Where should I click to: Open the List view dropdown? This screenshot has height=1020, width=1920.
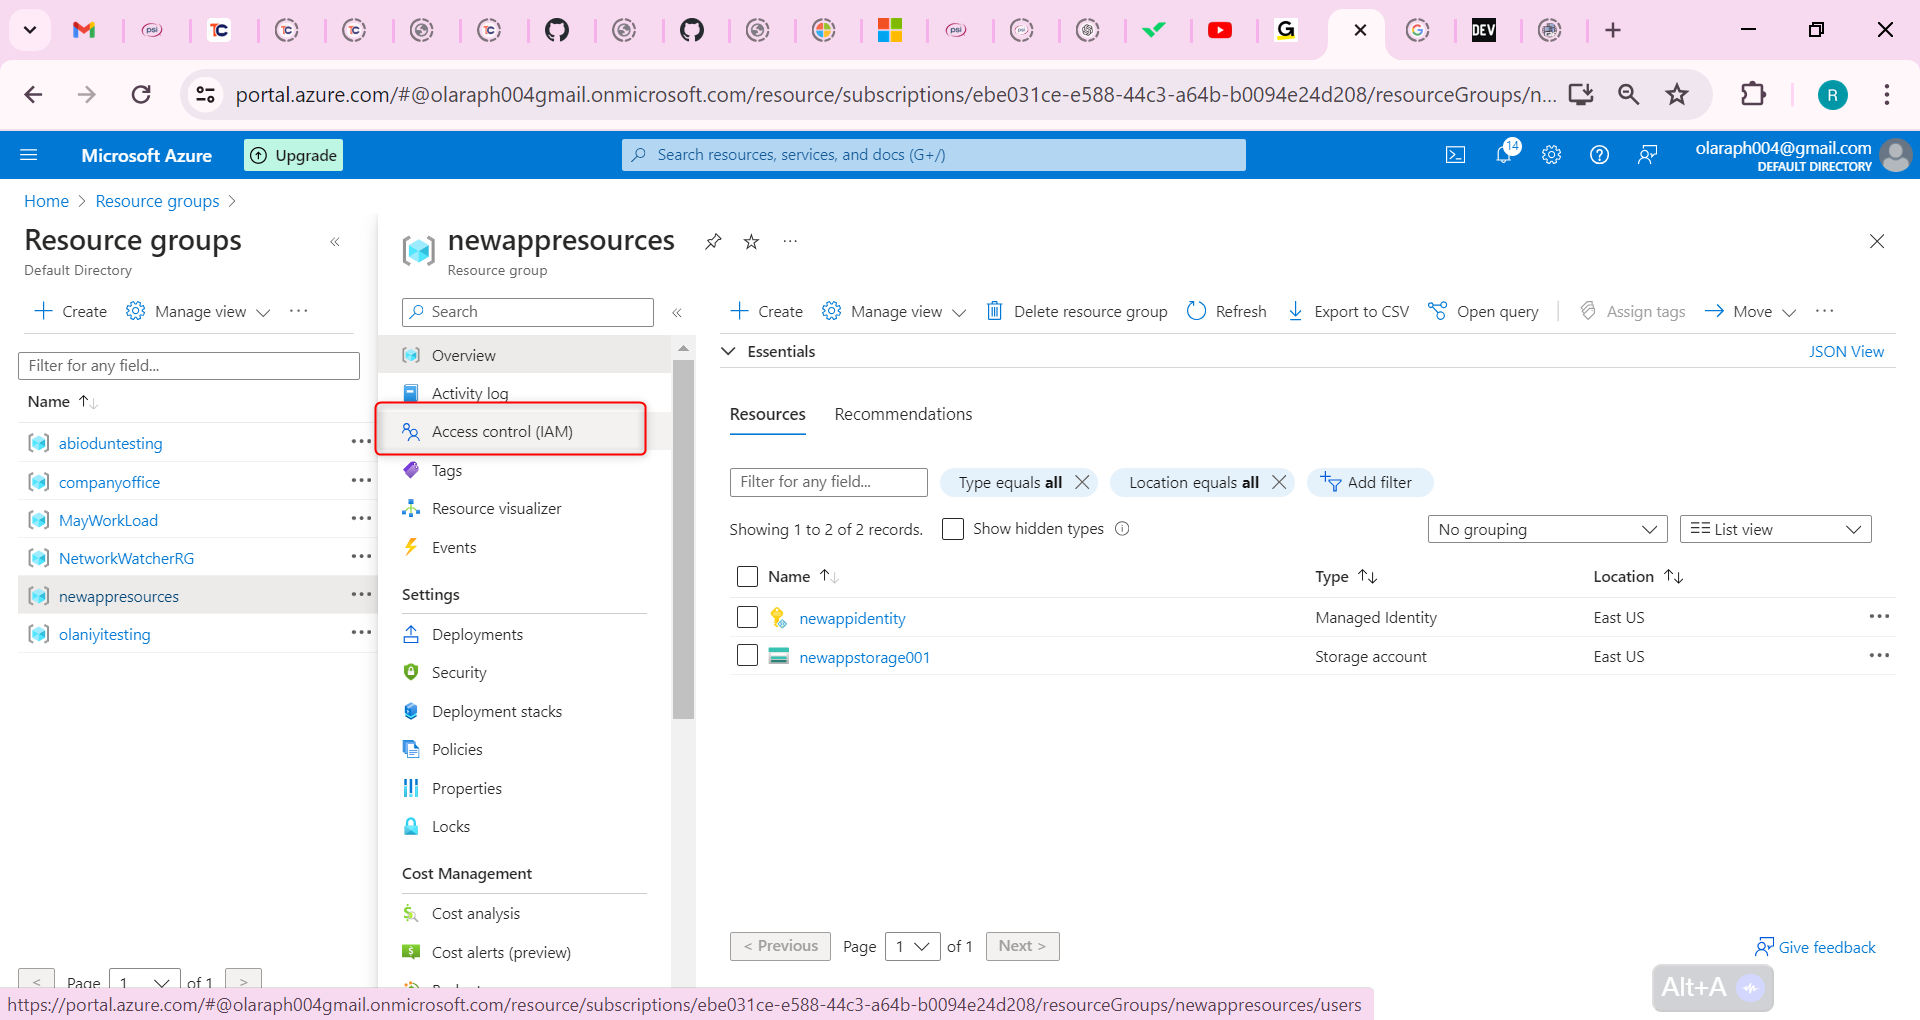tap(1776, 529)
